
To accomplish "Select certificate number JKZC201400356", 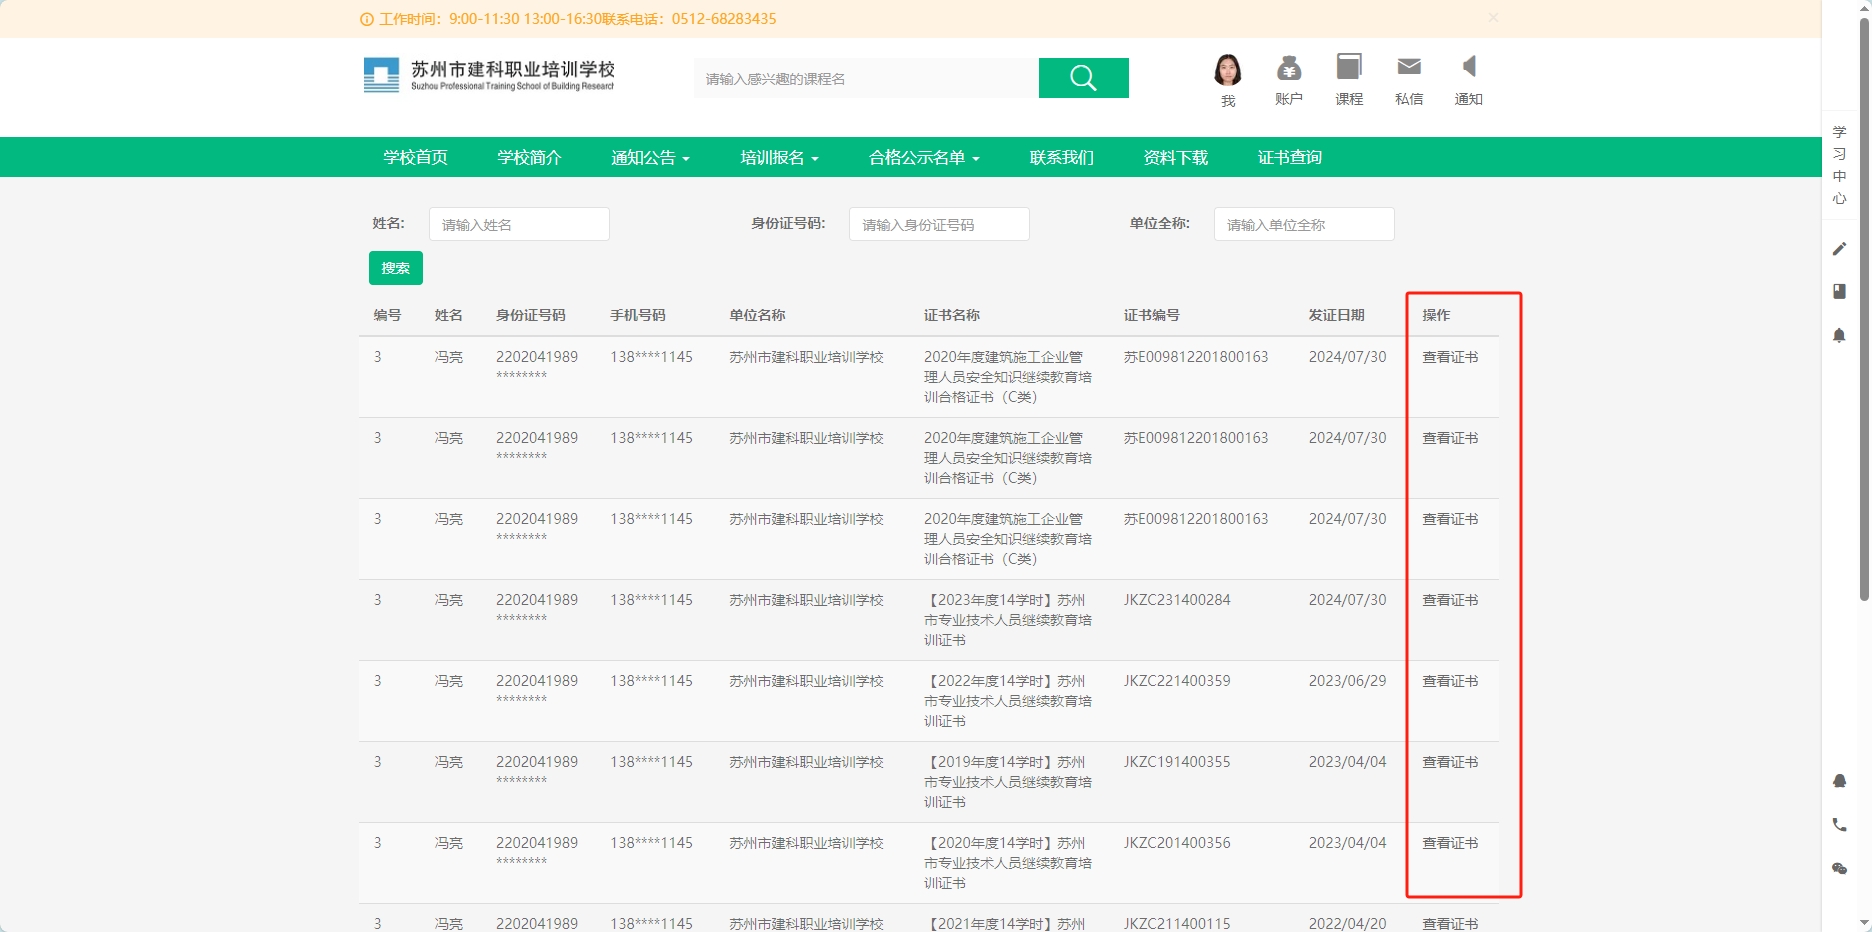I will click(x=1177, y=843).
